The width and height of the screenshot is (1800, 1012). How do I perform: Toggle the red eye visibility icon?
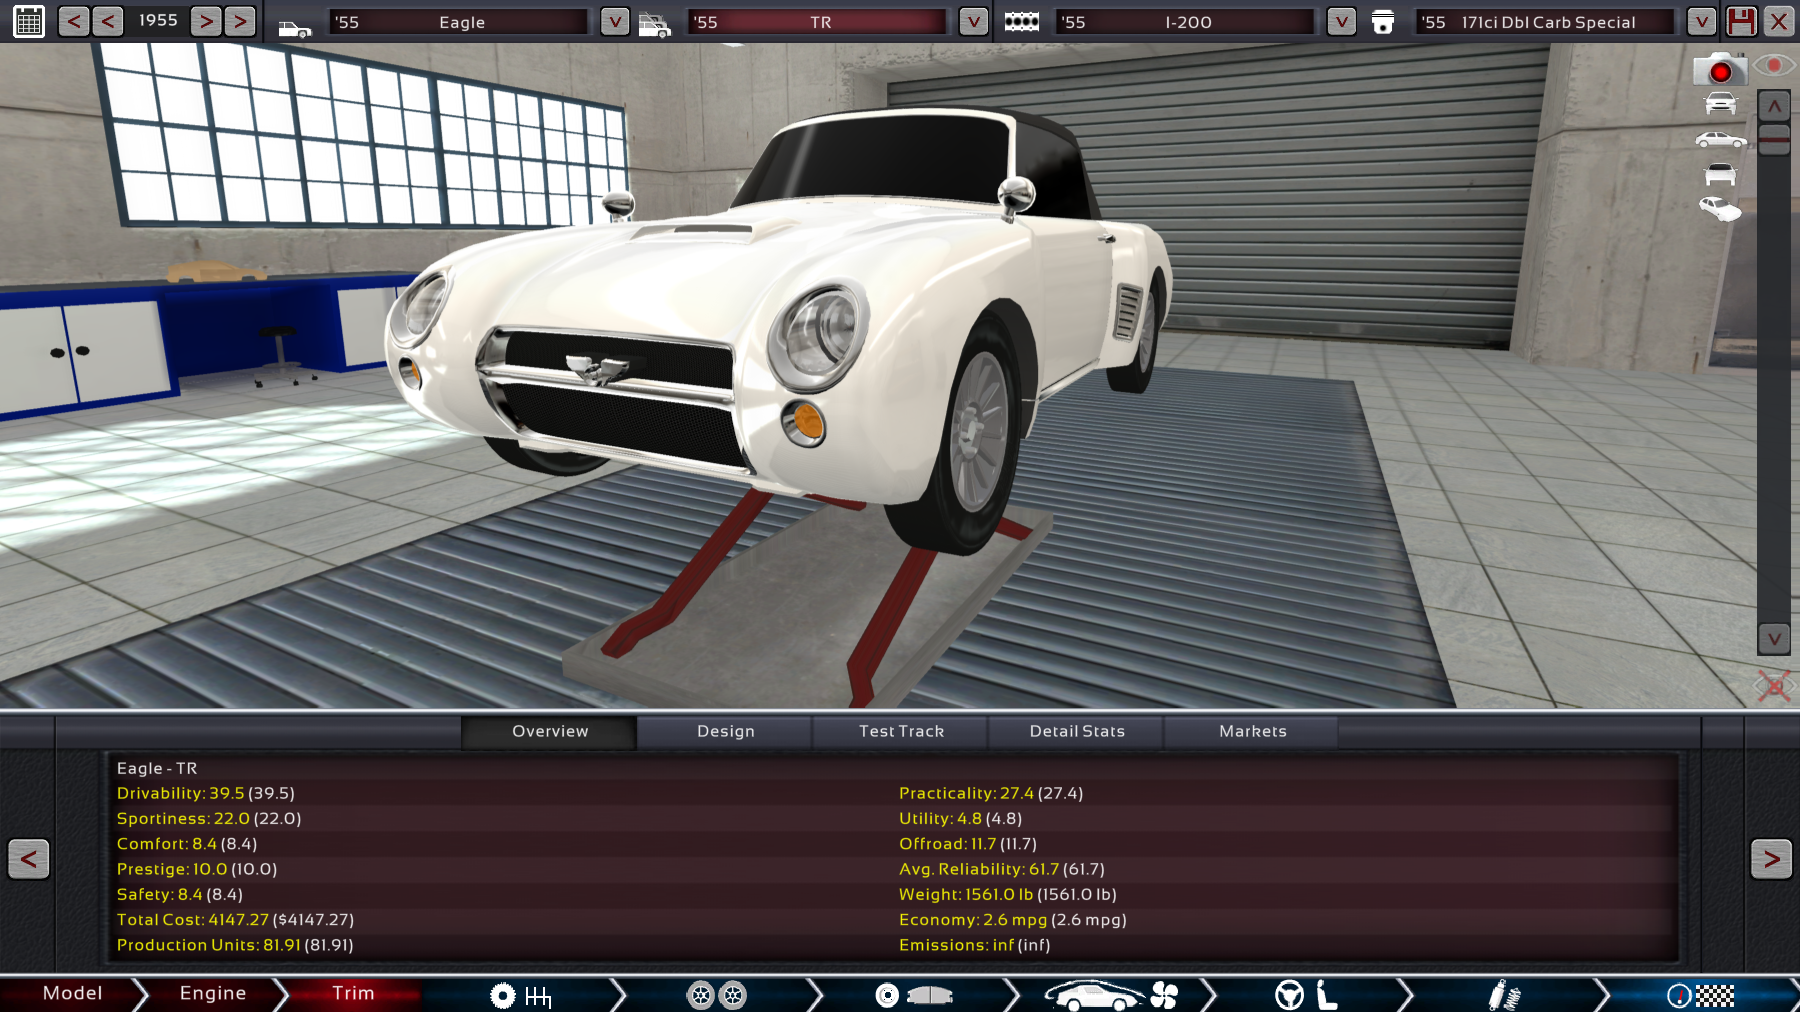tap(1774, 66)
